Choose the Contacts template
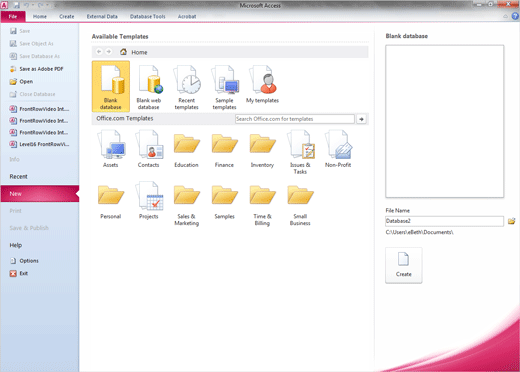The image size is (520, 372). point(149,148)
